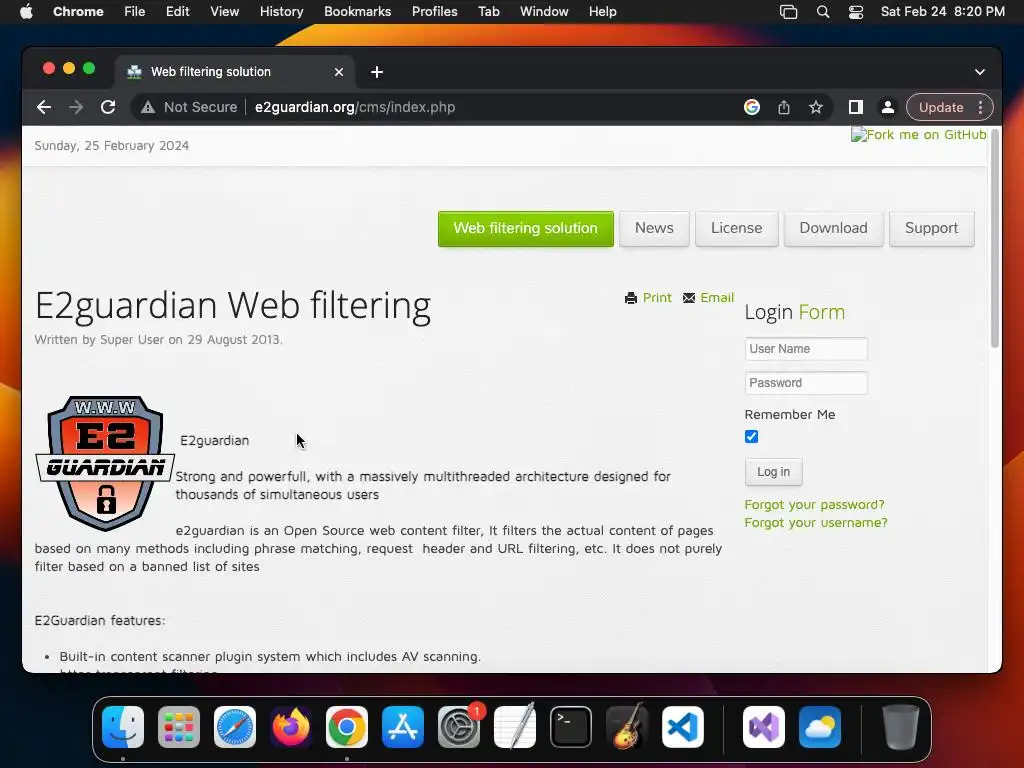Open System Settings from the dock
1024x768 pixels.
point(458,727)
